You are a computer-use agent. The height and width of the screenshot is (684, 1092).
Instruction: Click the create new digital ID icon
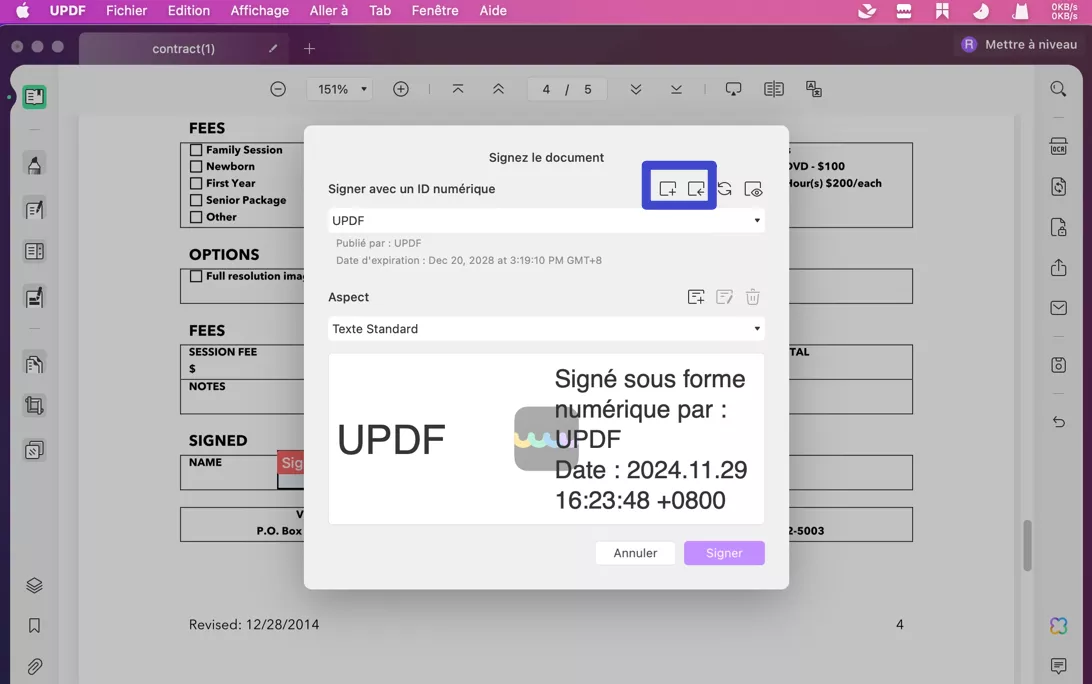667,189
